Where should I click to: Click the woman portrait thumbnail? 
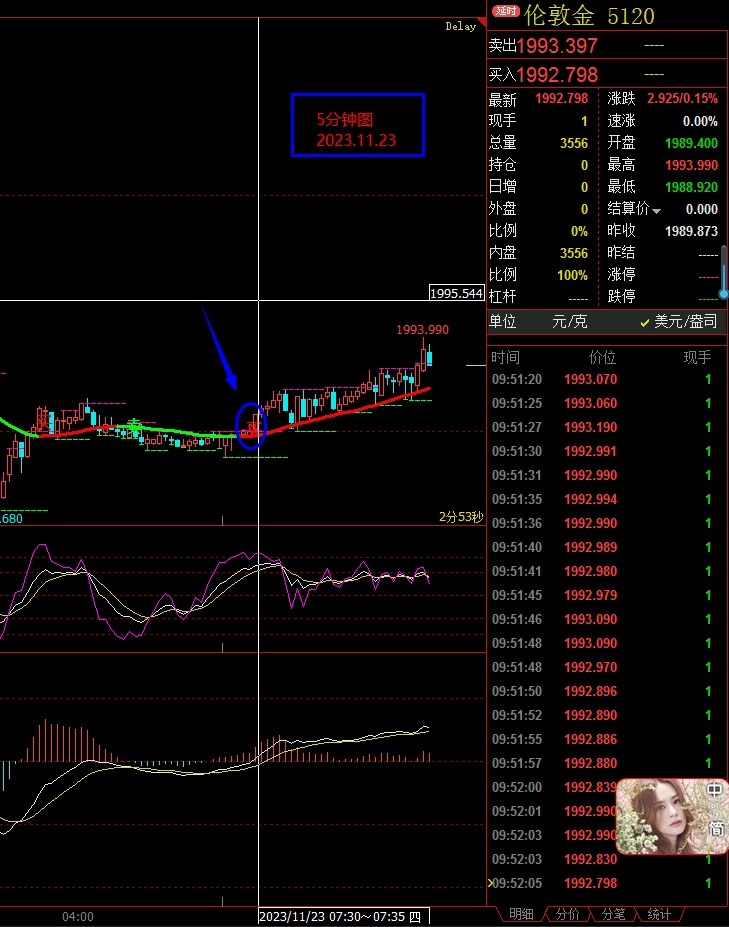click(x=660, y=816)
